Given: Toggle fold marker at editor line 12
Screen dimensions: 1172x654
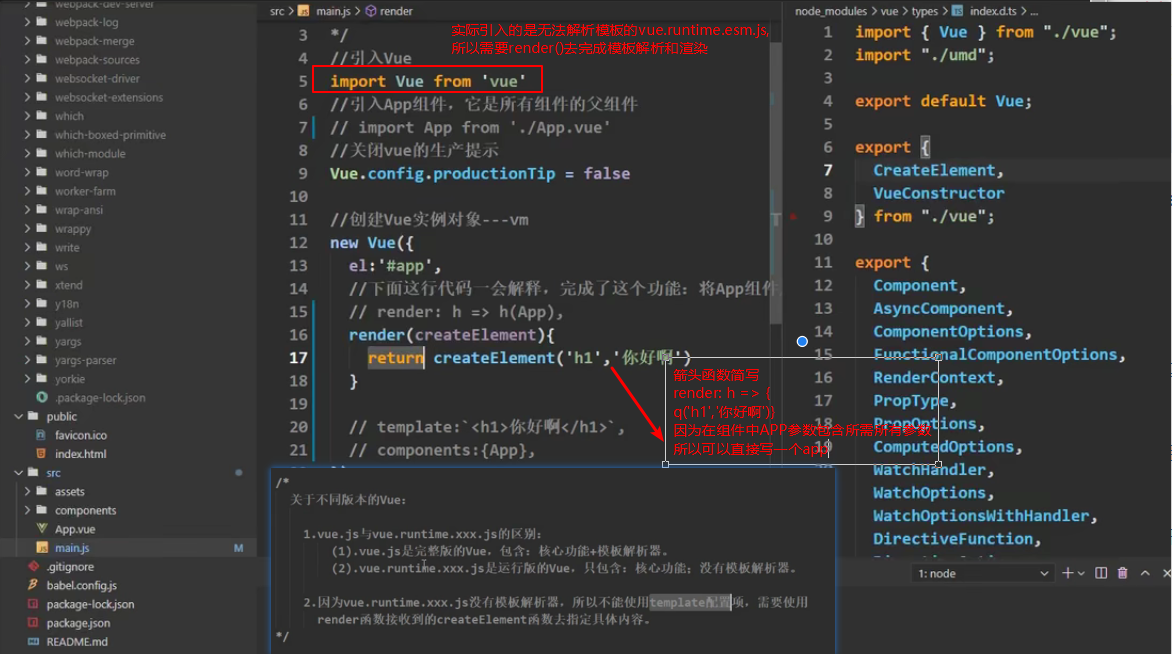Looking at the screenshot, I should [x=315, y=242].
